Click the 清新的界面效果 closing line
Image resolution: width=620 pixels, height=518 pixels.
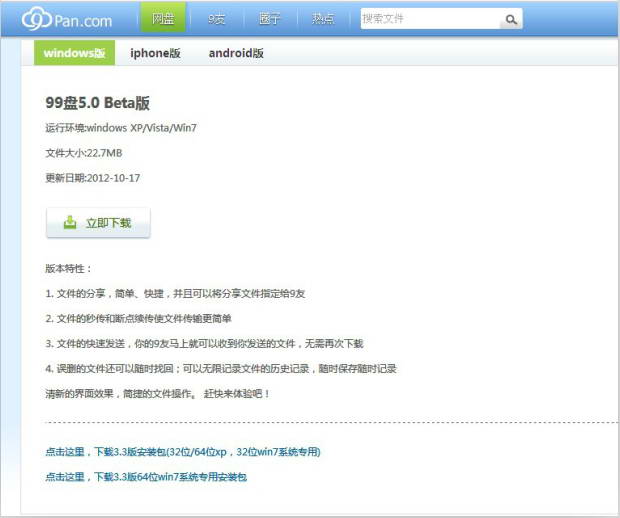click(x=158, y=393)
